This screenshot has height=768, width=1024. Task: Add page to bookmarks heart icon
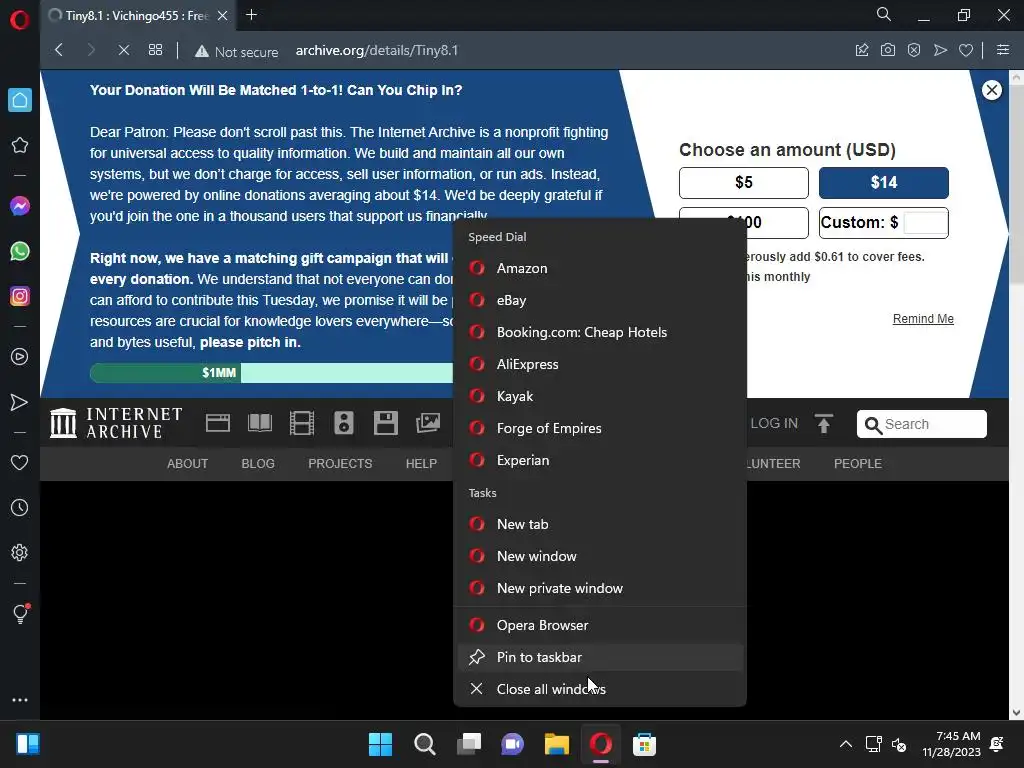(x=966, y=50)
